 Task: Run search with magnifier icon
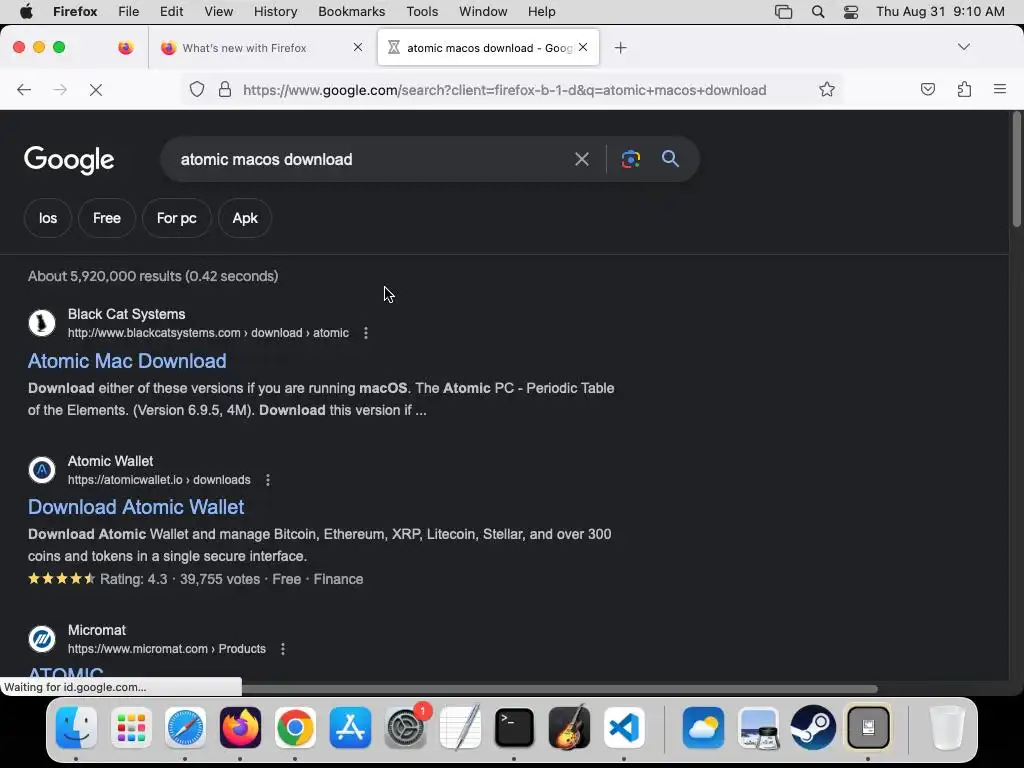tap(670, 159)
